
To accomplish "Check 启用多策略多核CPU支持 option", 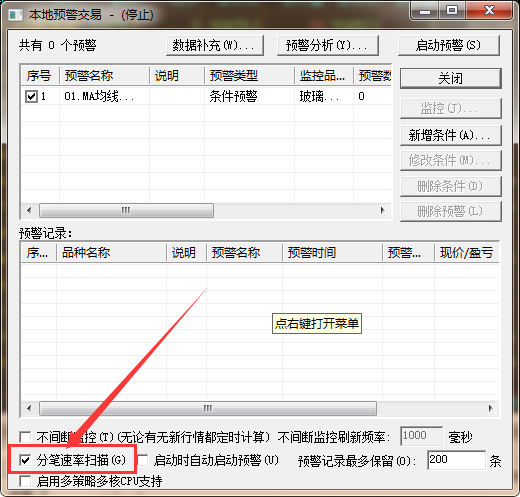I will (x=25, y=481).
